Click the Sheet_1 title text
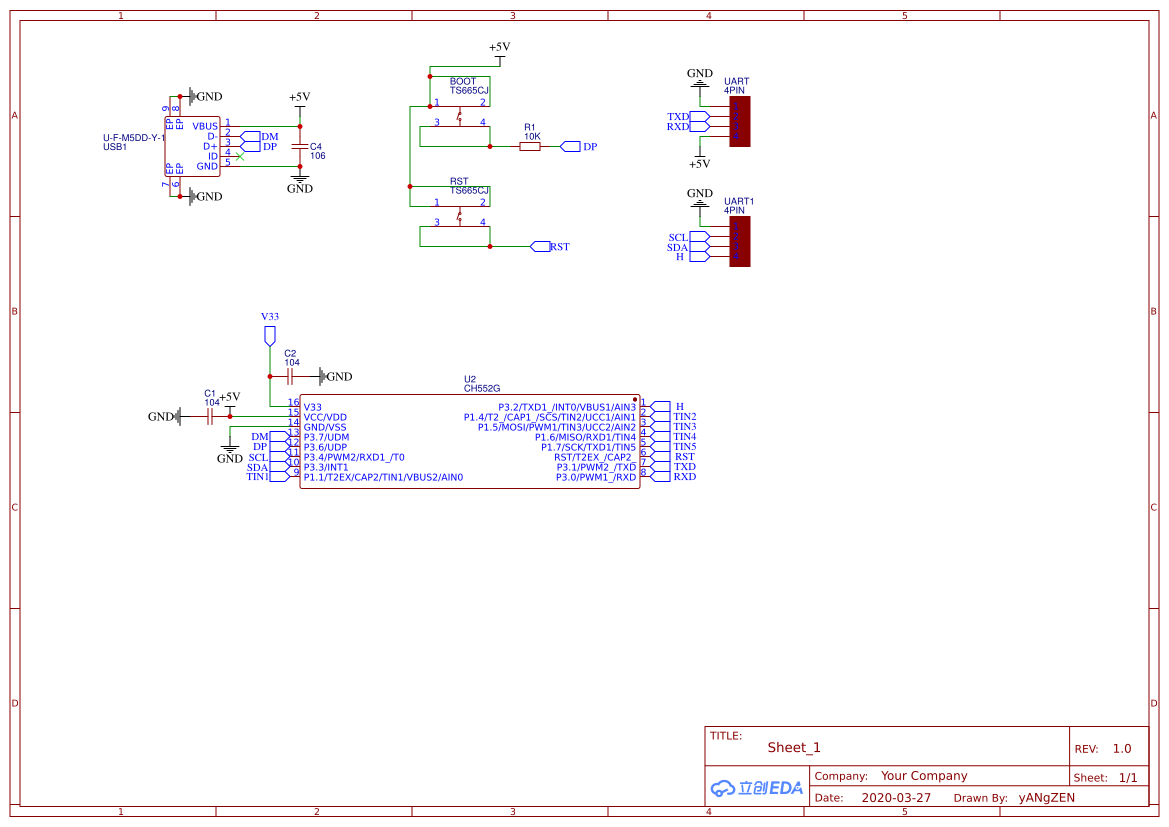The image size is (1169, 827). pyautogui.click(x=794, y=747)
